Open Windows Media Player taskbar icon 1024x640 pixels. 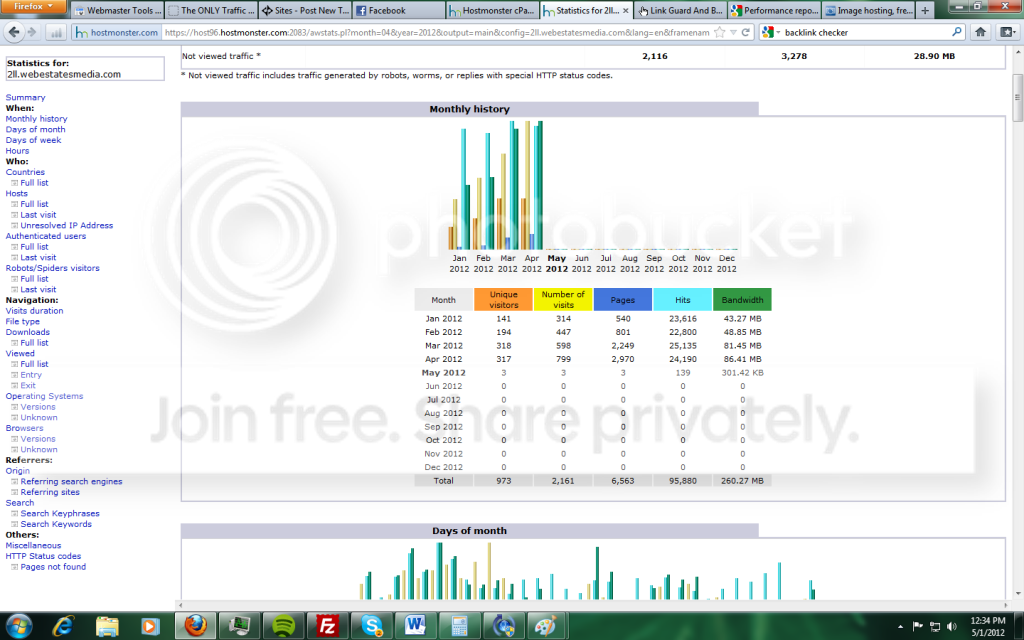point(150,626)
